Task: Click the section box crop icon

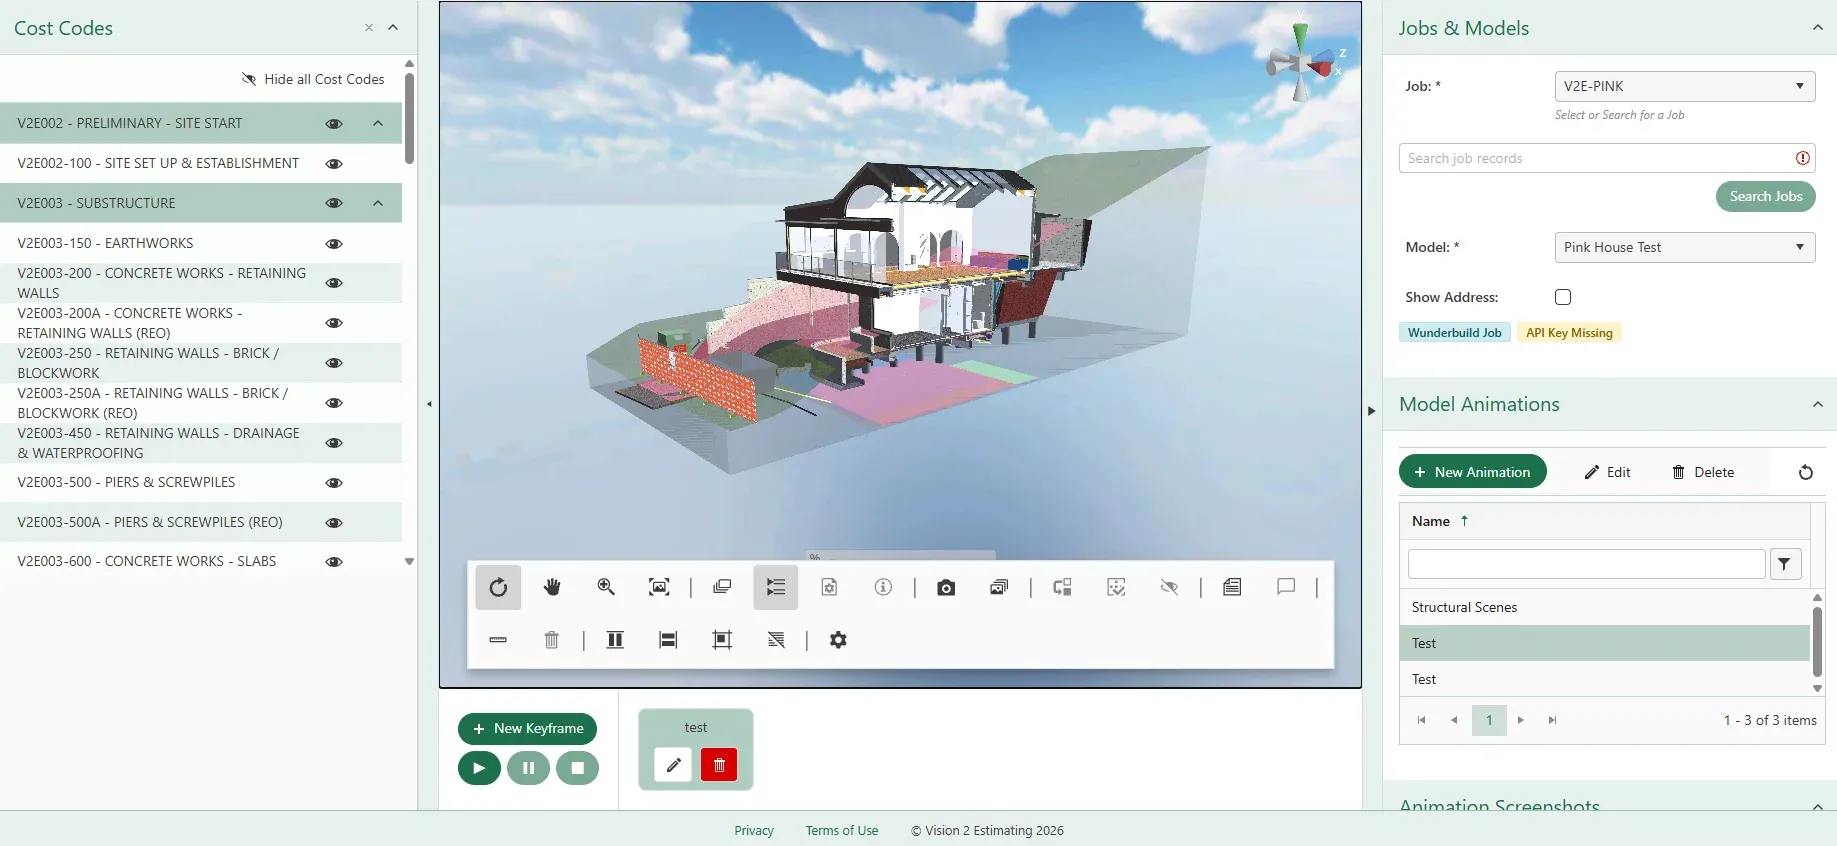Action: [722, 640]
